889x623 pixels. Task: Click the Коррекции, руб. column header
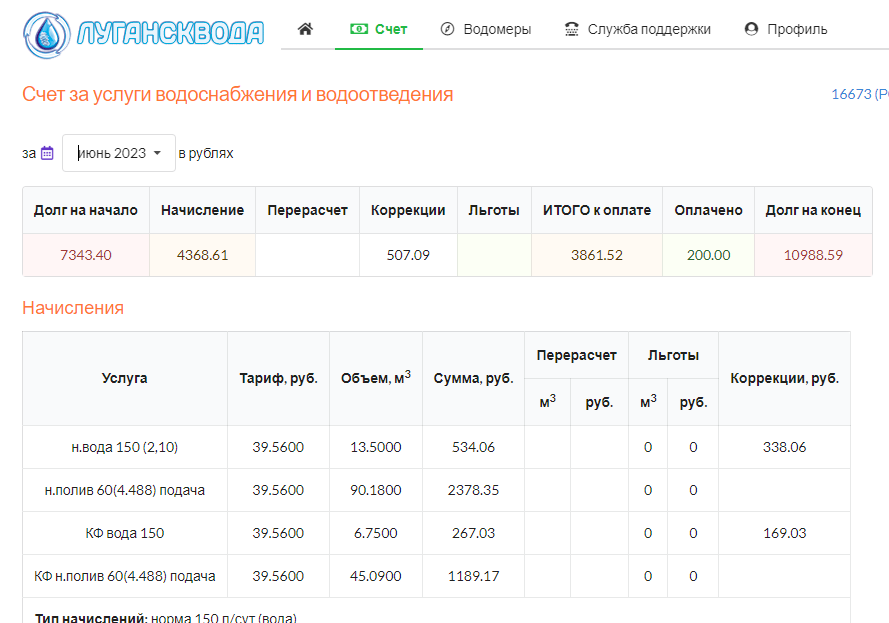785,378
